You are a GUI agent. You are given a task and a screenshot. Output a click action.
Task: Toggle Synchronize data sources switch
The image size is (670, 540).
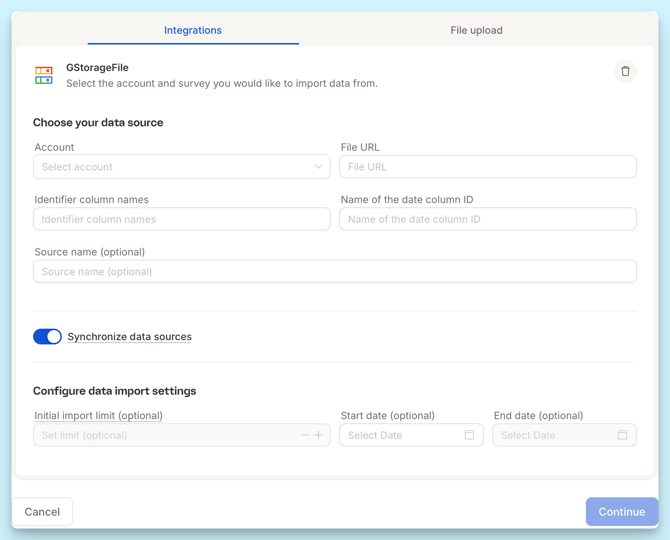[47, 337]
